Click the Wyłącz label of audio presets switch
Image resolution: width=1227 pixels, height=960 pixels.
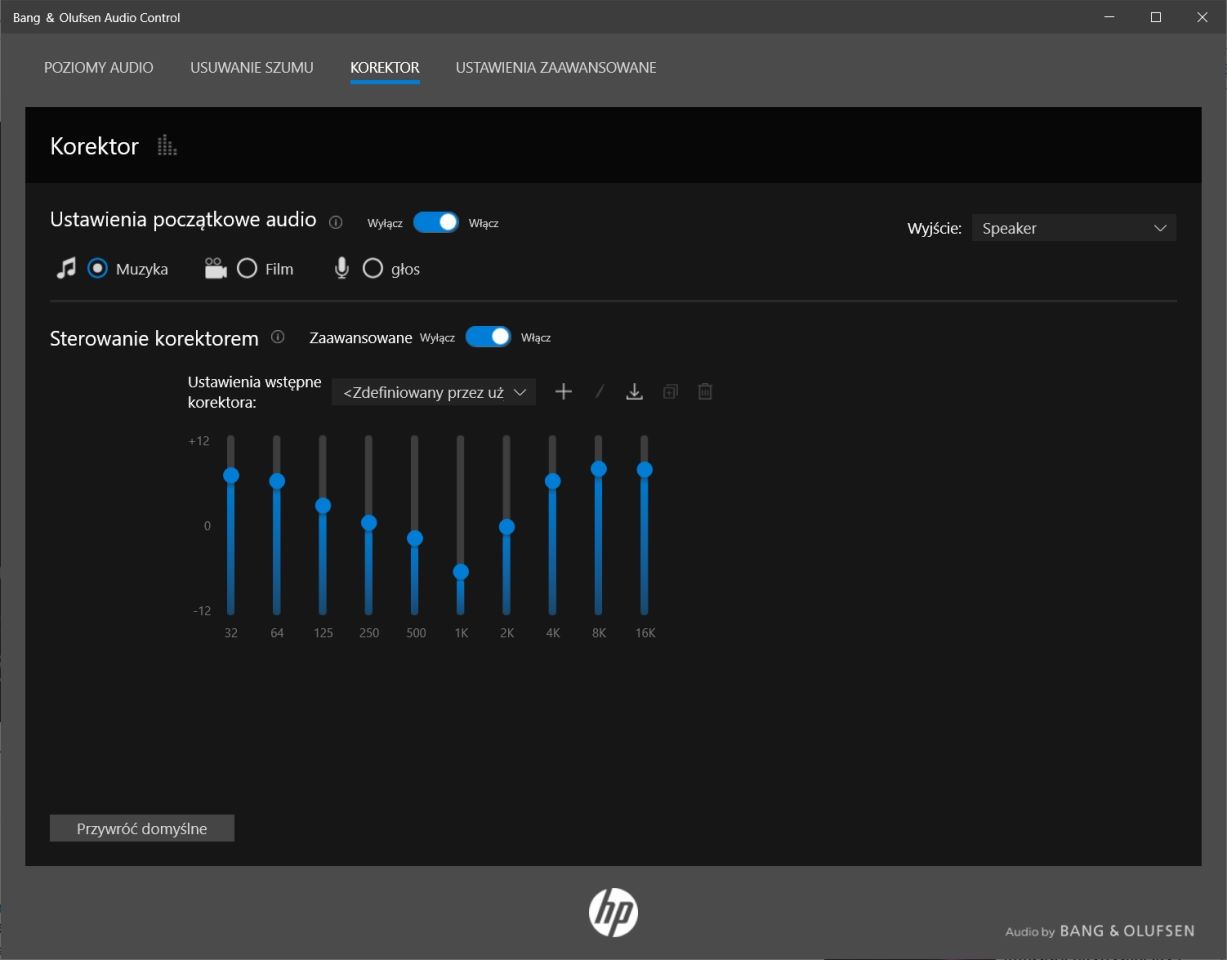point(385,223)
